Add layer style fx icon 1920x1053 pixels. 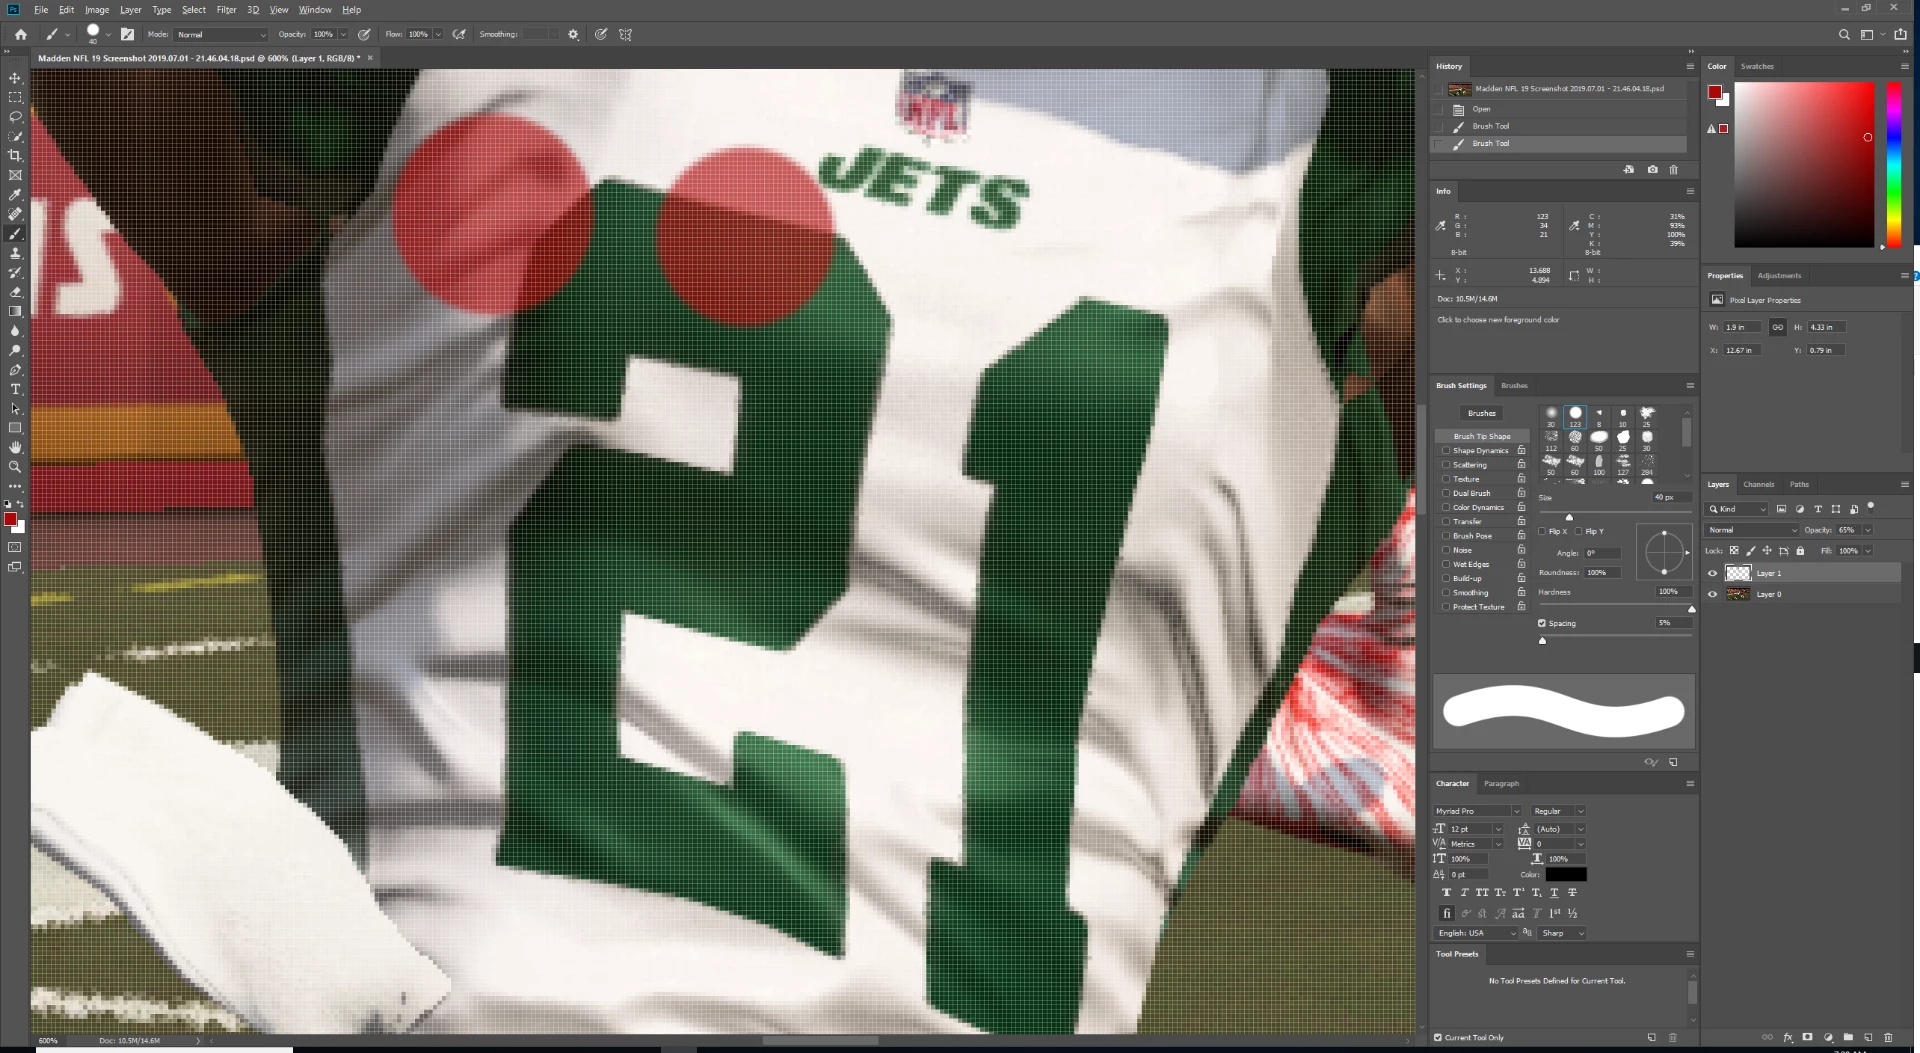tap(1787, 1038)
